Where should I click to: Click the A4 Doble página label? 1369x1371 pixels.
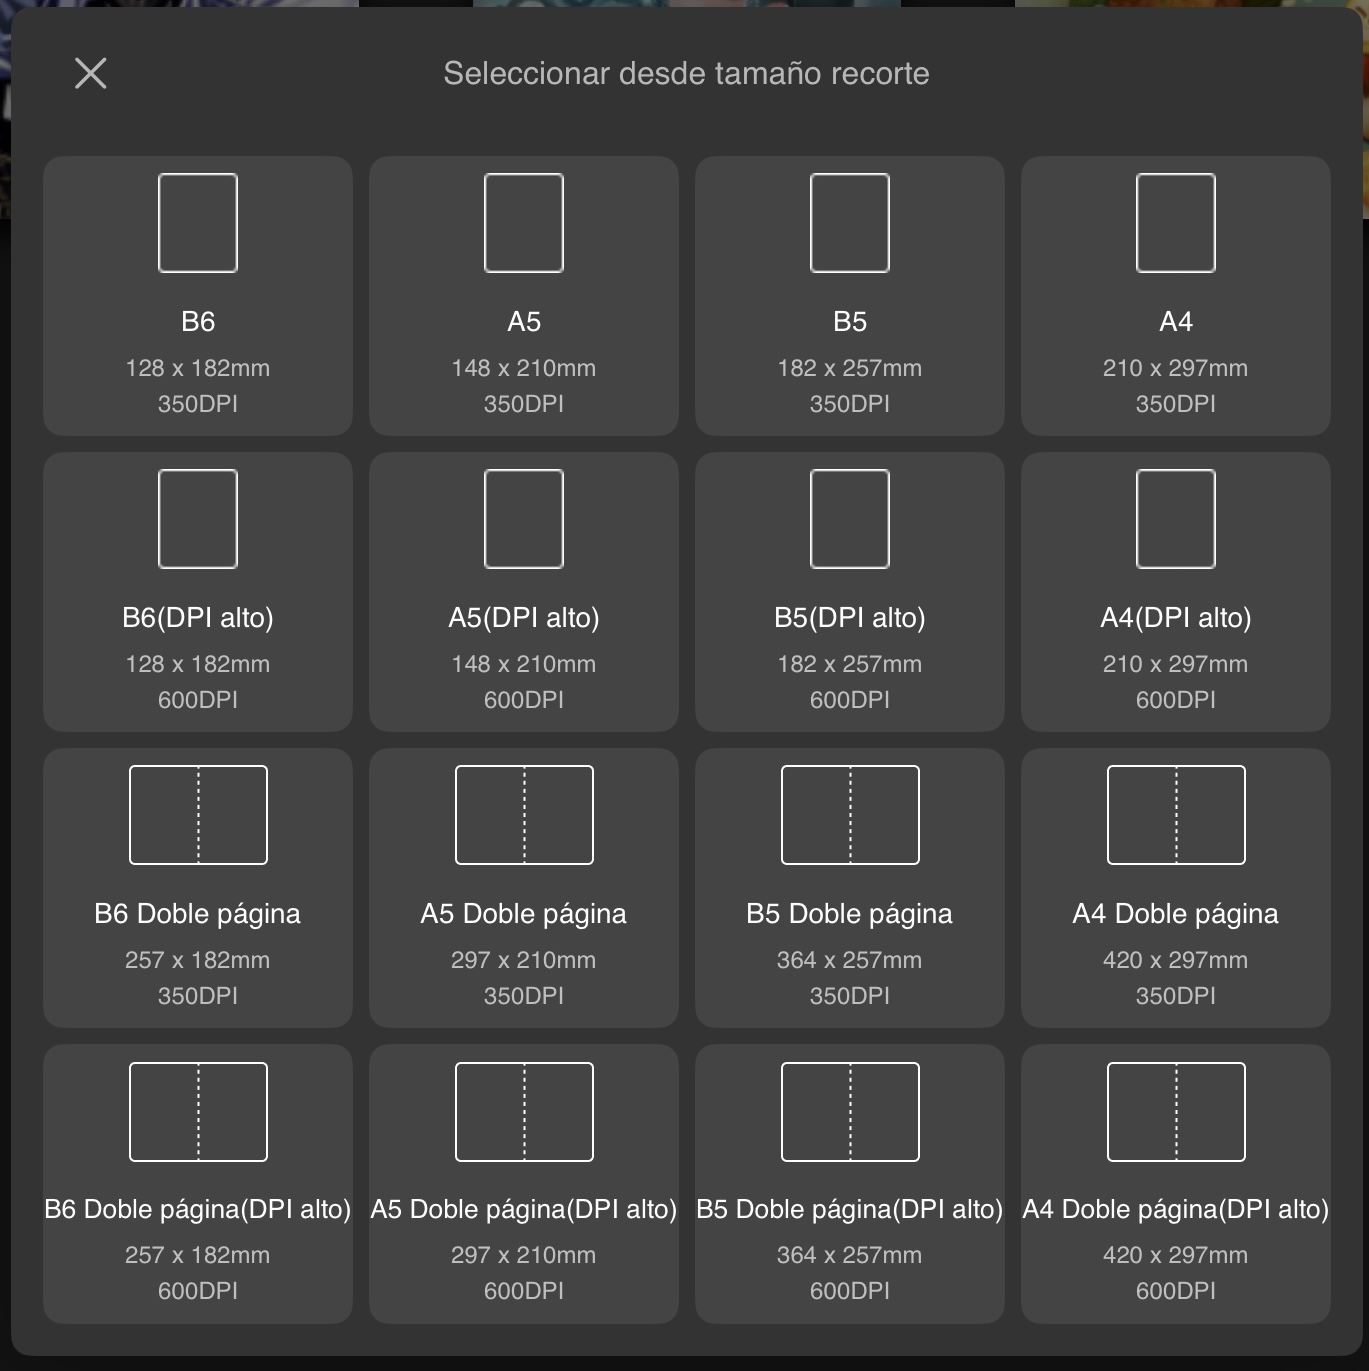pos(1176,914)
